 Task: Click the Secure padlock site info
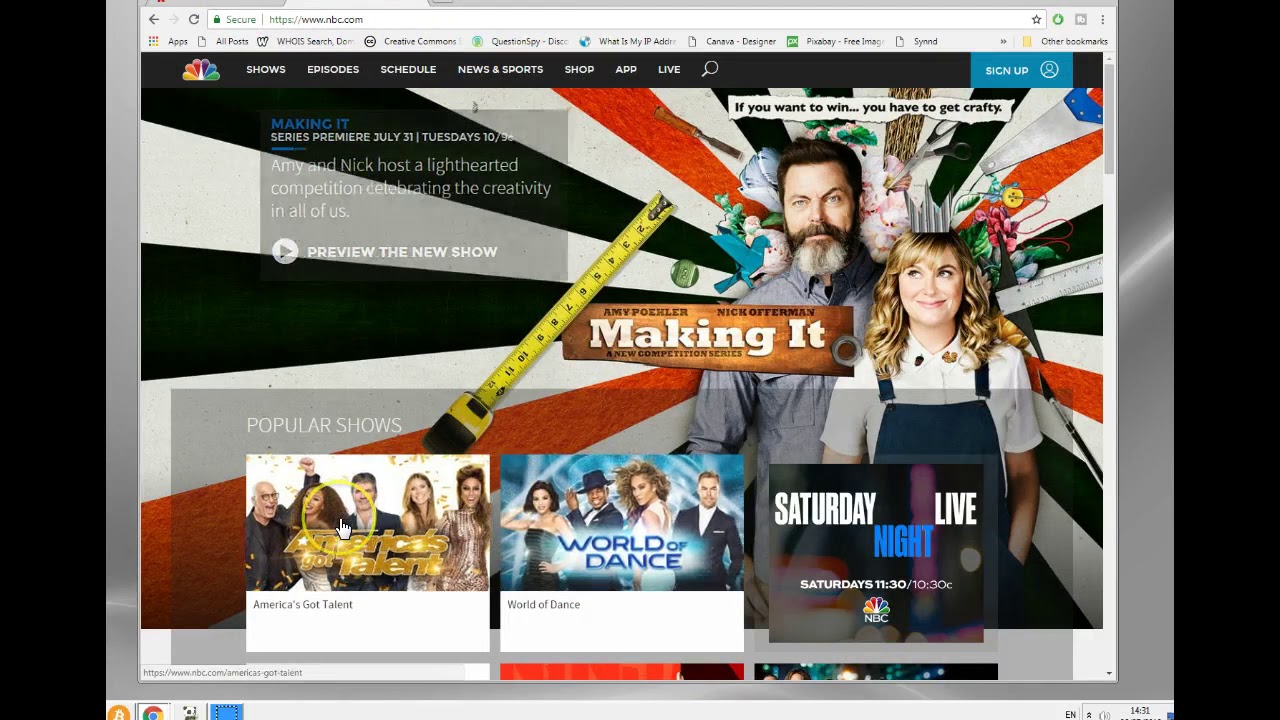234,19
